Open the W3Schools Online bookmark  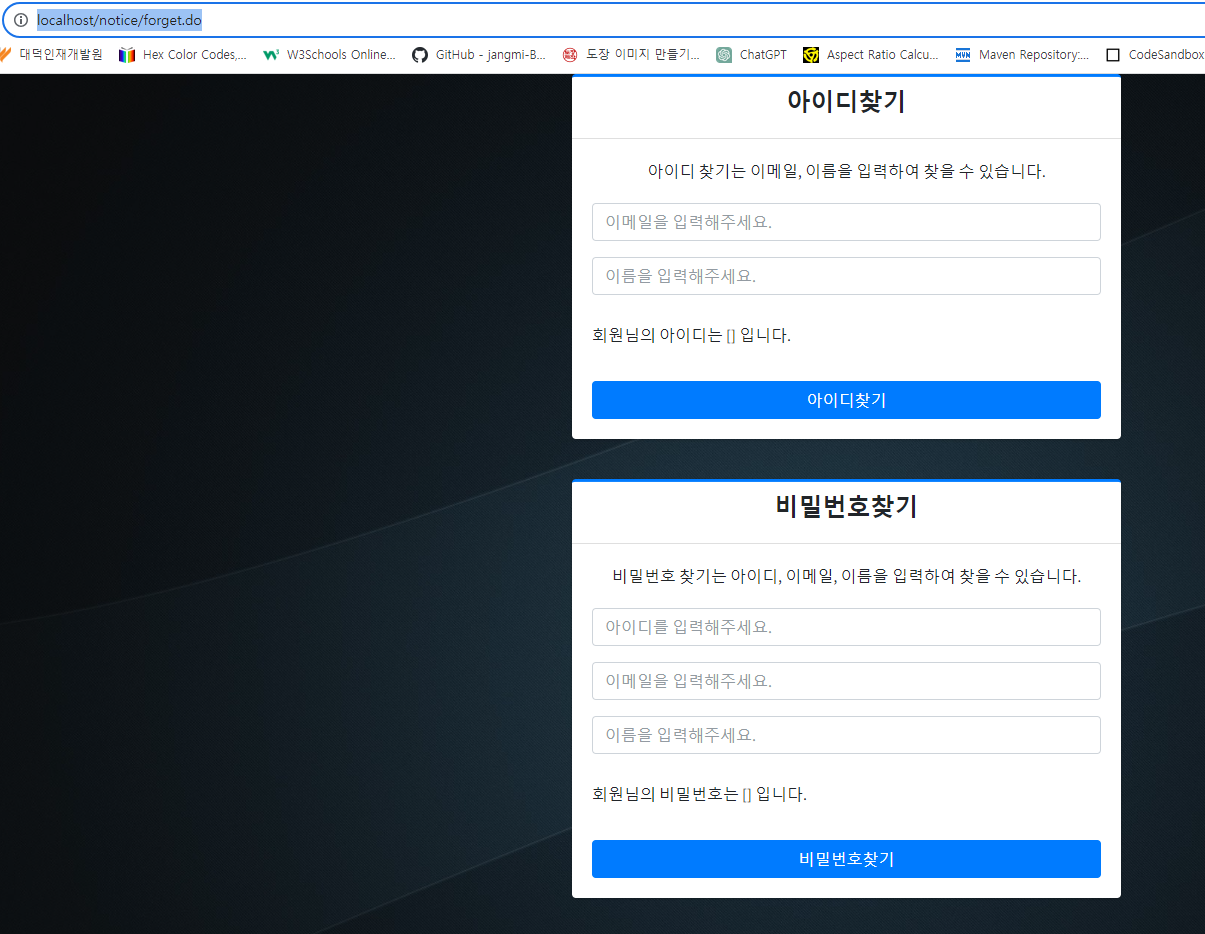pos(329,55)
